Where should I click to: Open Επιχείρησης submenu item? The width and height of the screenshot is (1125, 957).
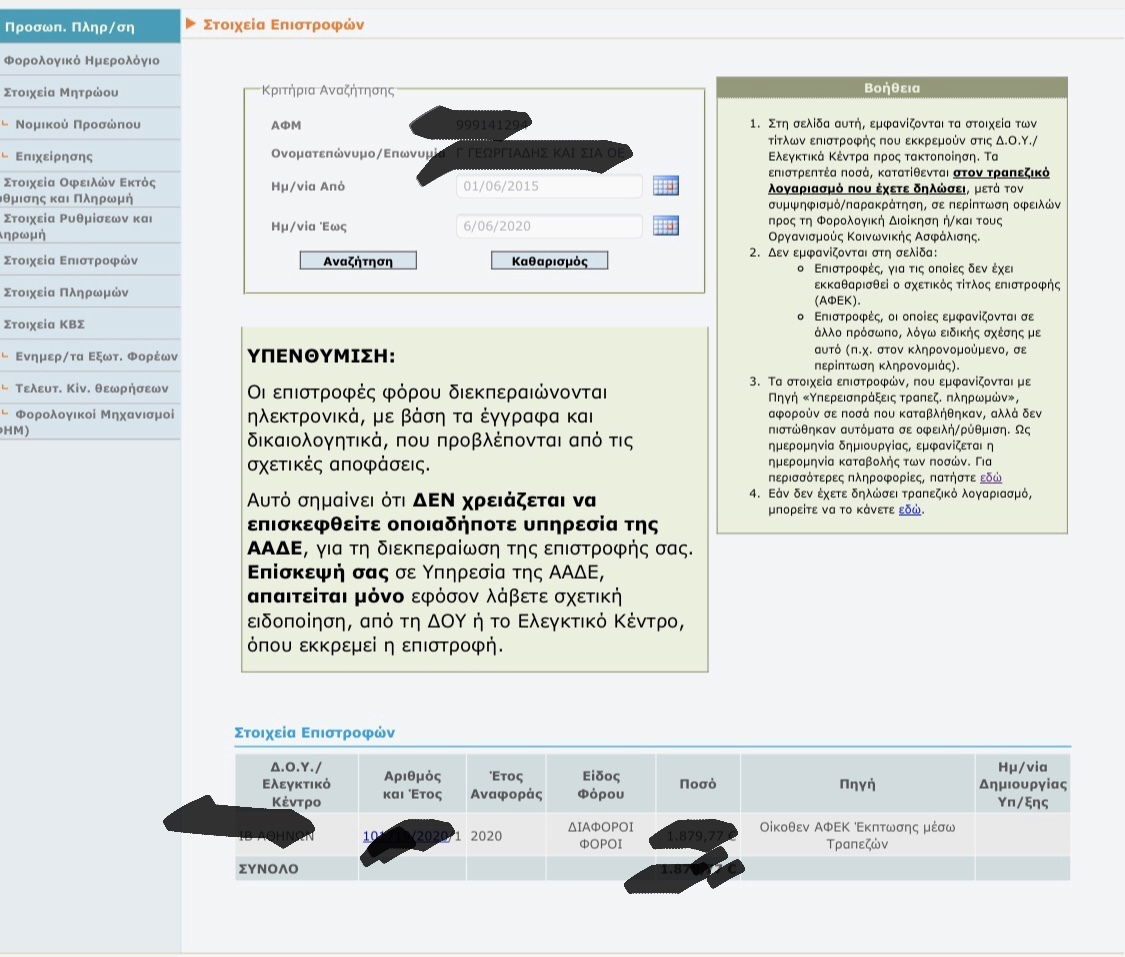pos(54,157)
